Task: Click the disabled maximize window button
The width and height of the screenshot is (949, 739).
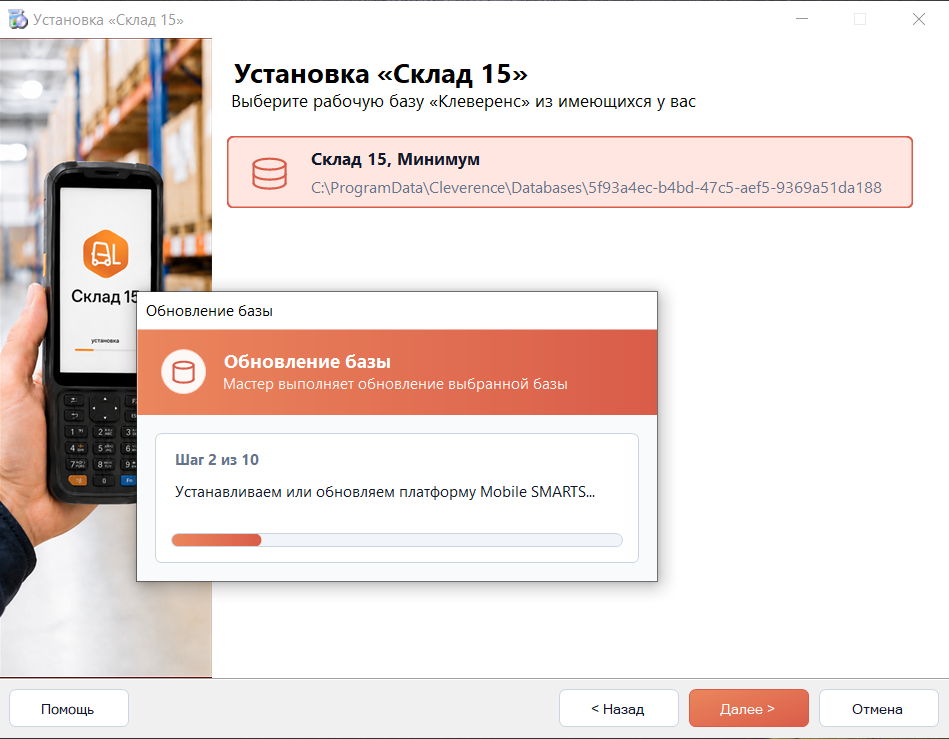Action: click(x=860, y=19)
